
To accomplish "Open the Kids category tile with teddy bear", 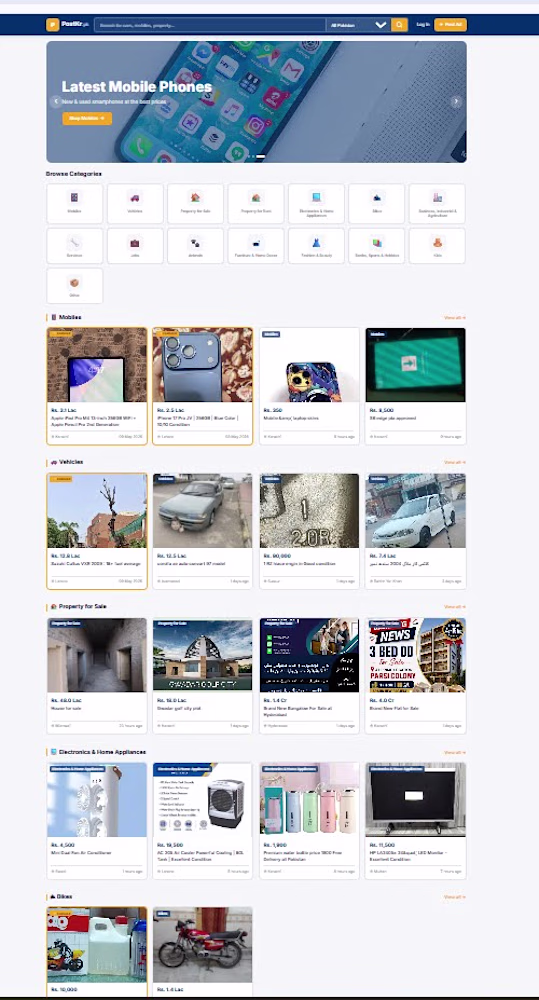I will coord(437,246).
